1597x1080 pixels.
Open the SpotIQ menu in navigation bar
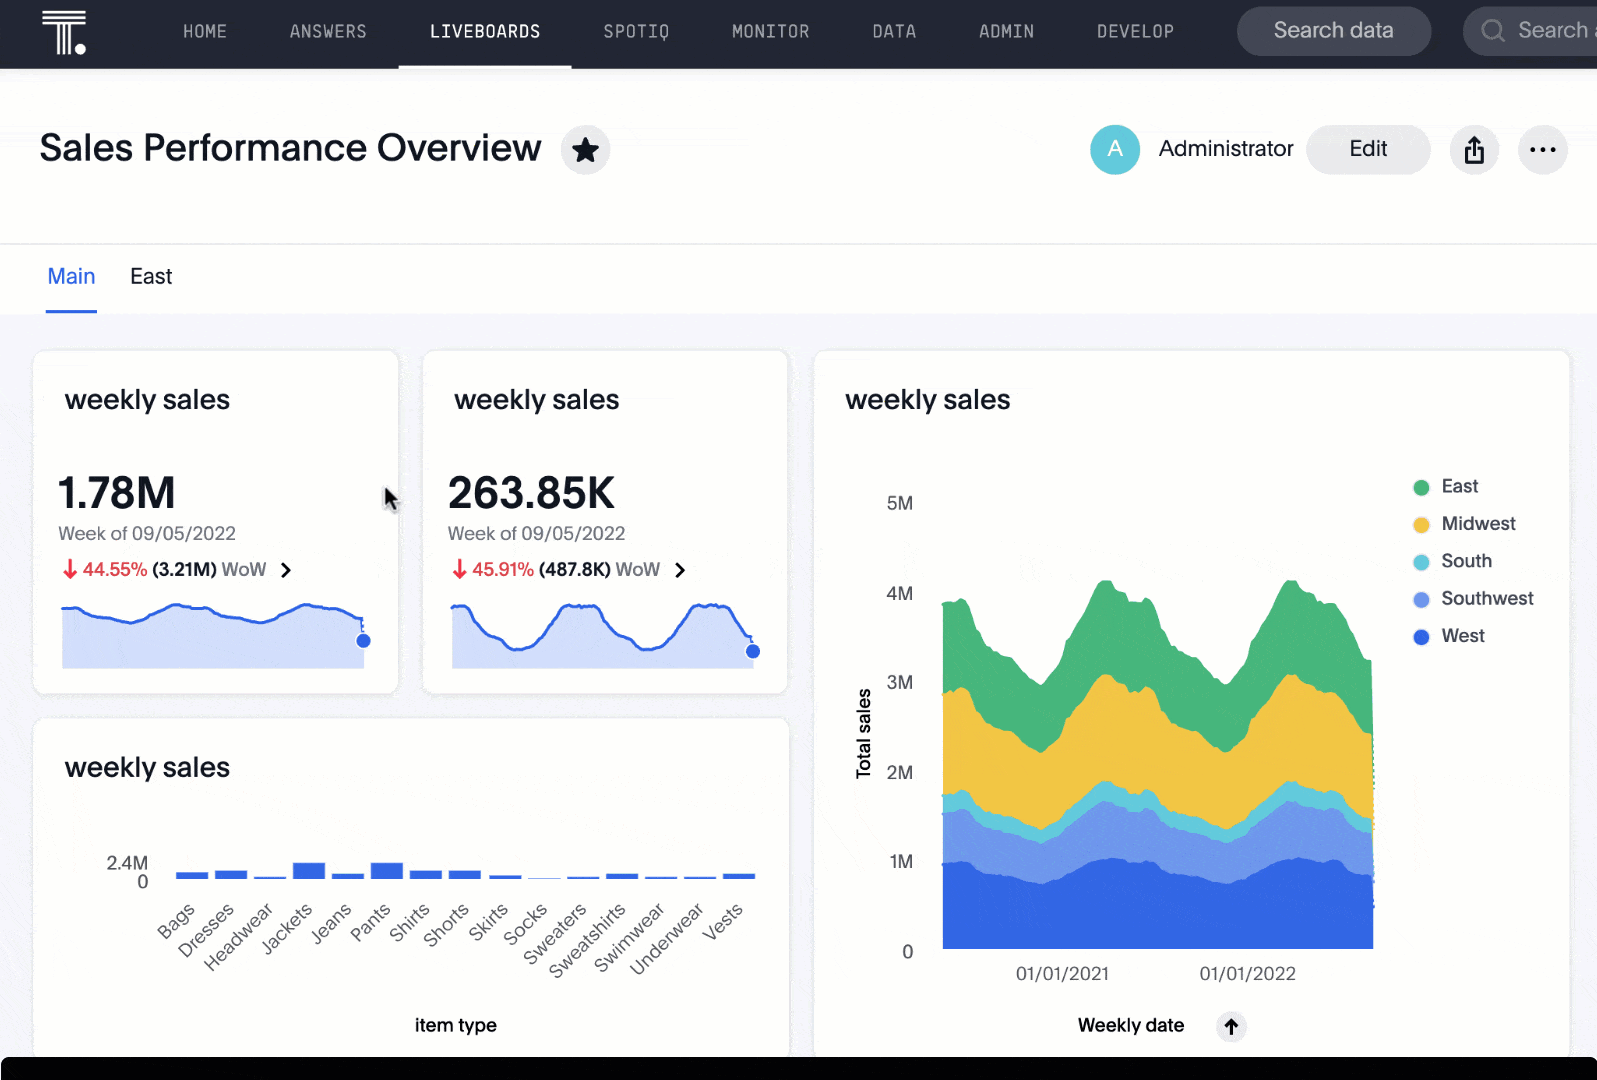(x=636, y=32)
